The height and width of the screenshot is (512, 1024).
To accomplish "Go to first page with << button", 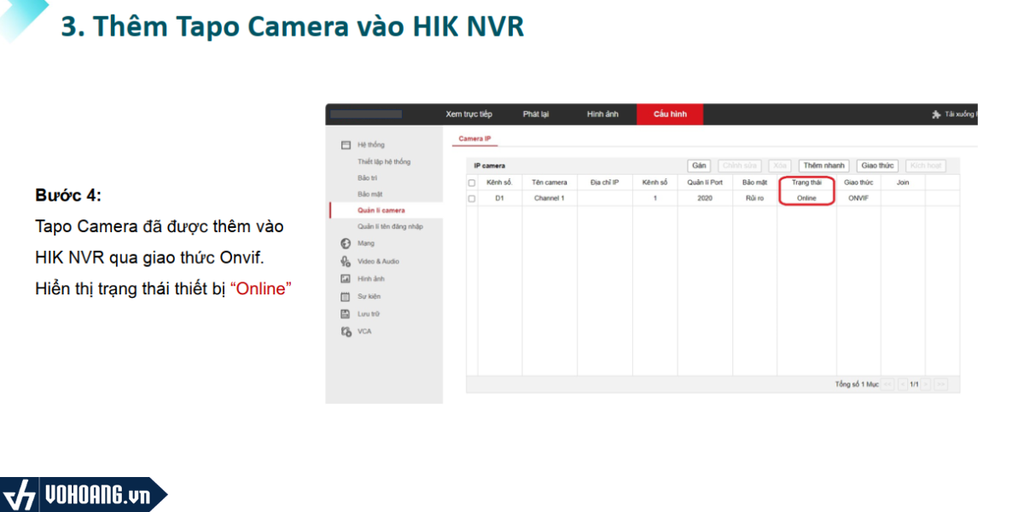I will (888, 385).
